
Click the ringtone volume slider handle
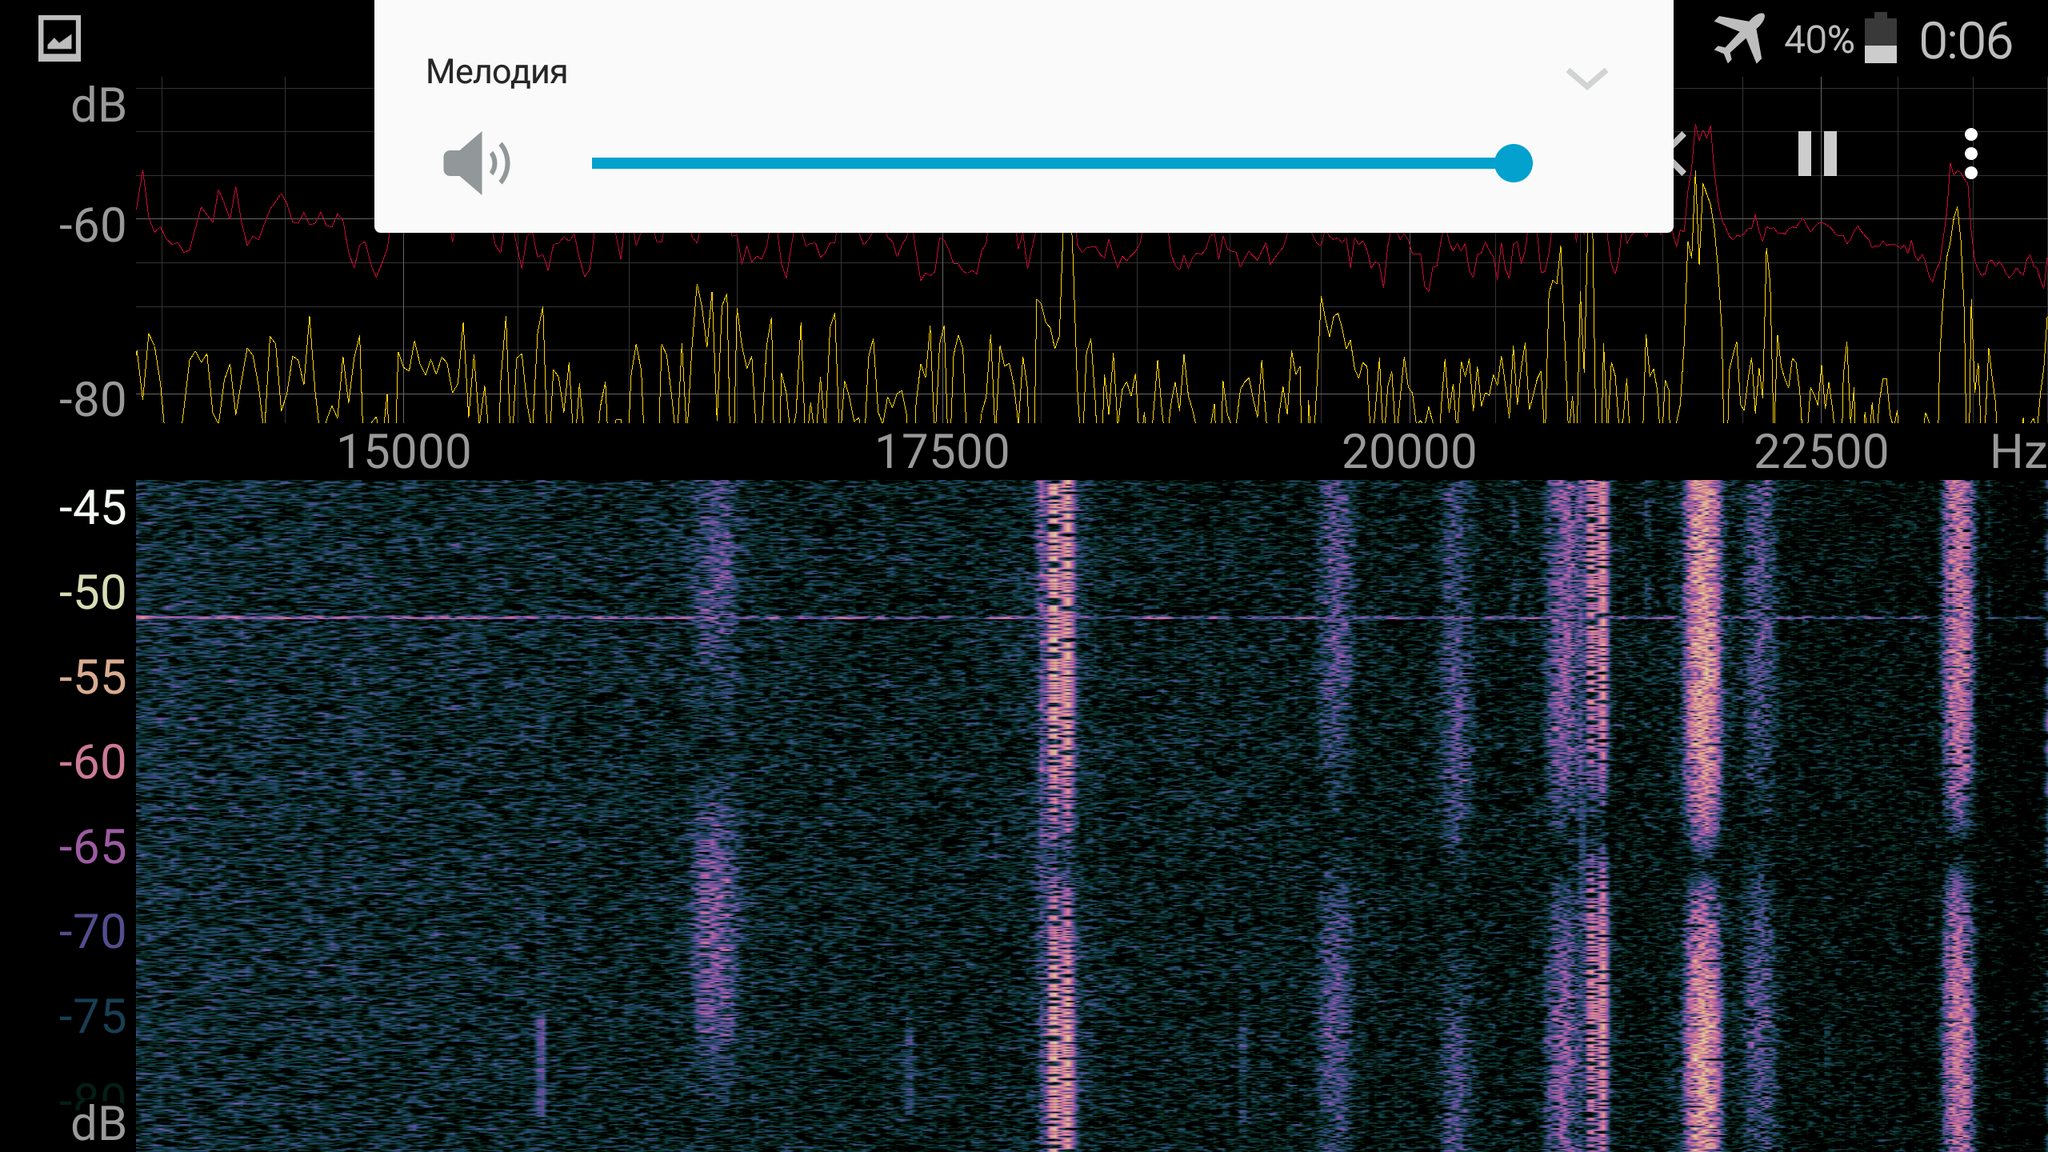click(1513, 163)
